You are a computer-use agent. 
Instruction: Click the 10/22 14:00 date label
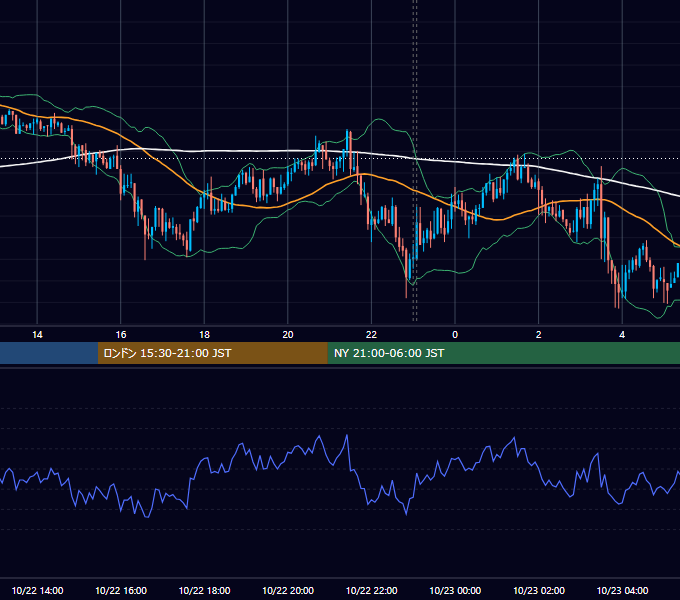[37, 590]
